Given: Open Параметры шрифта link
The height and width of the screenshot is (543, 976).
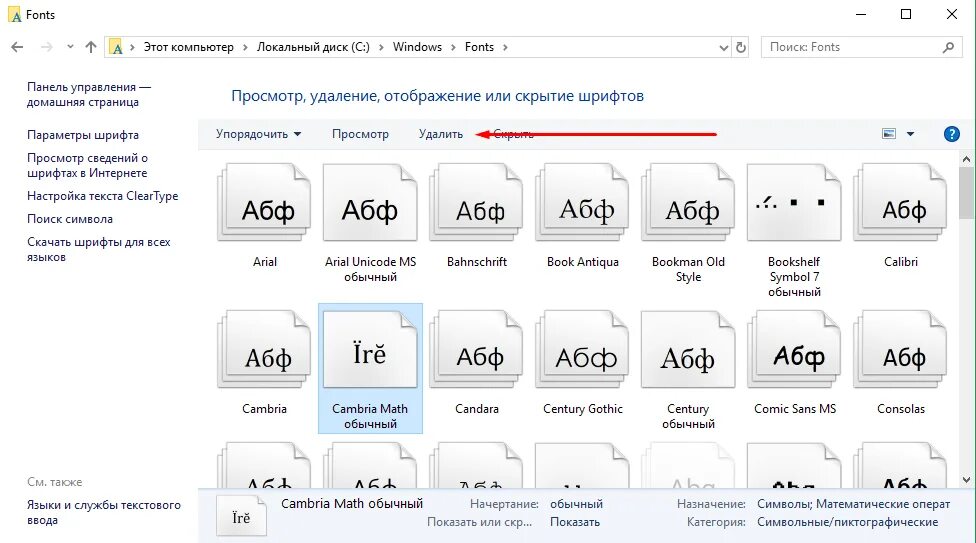Looking at the screenshot, I should pos(83,135).
